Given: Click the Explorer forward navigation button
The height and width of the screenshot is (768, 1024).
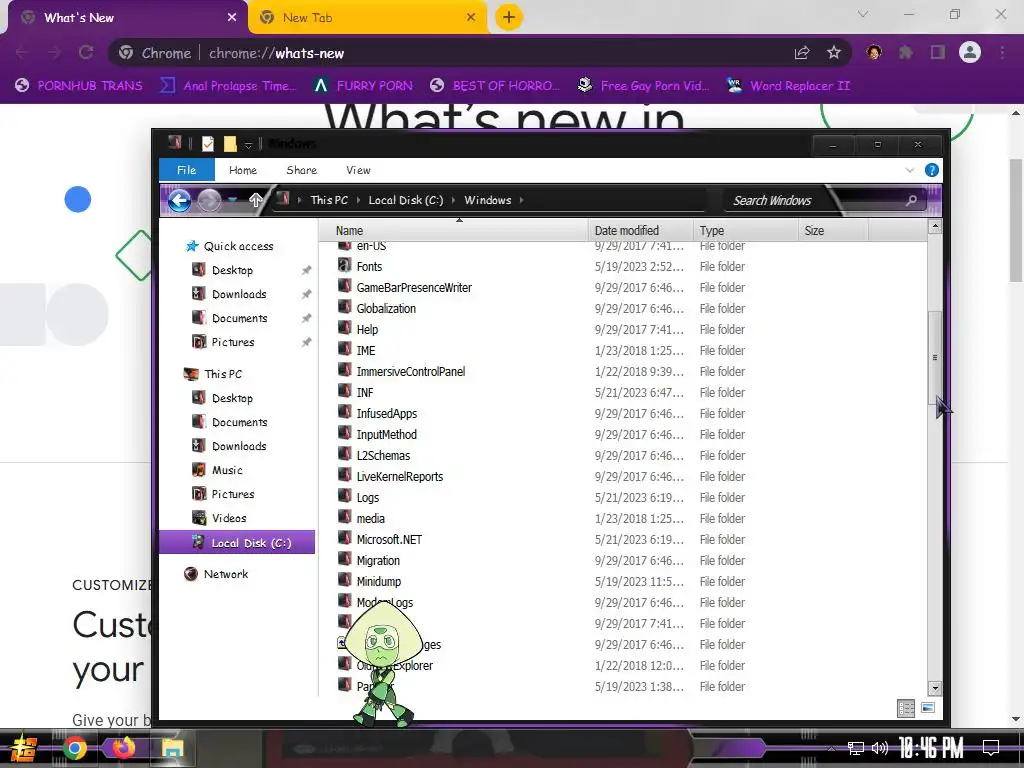Looking at the screenshot, I should coord(210,200).
